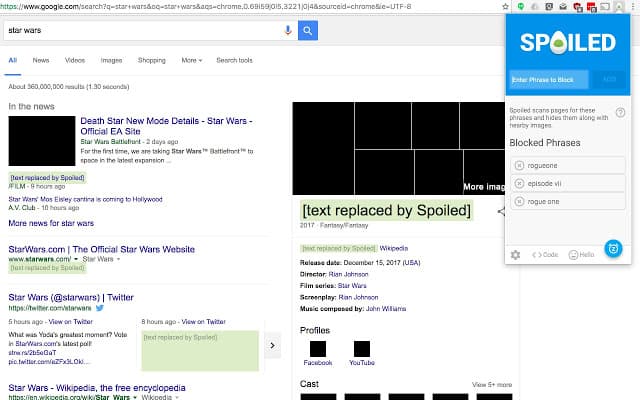The image size is (640, 400).
Task: Activate voice search microphone icon
Action: pyautogui.click(x=289, y=31)
